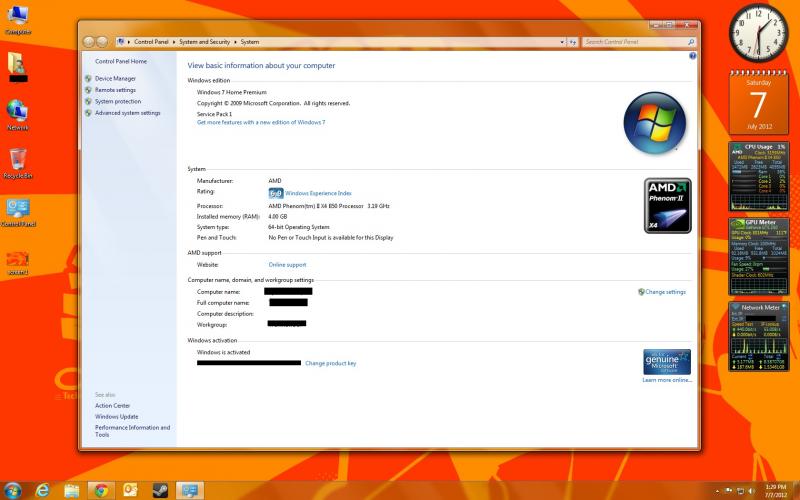Click the search magnifier icon
The width and height of the screenshot is (800, 500).
[691, 42]
